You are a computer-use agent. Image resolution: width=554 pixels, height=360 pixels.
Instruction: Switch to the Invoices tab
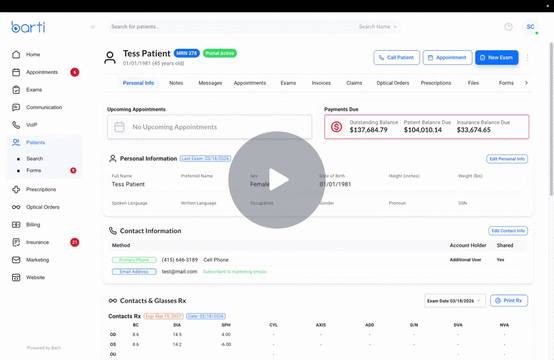tap(321, 83)
